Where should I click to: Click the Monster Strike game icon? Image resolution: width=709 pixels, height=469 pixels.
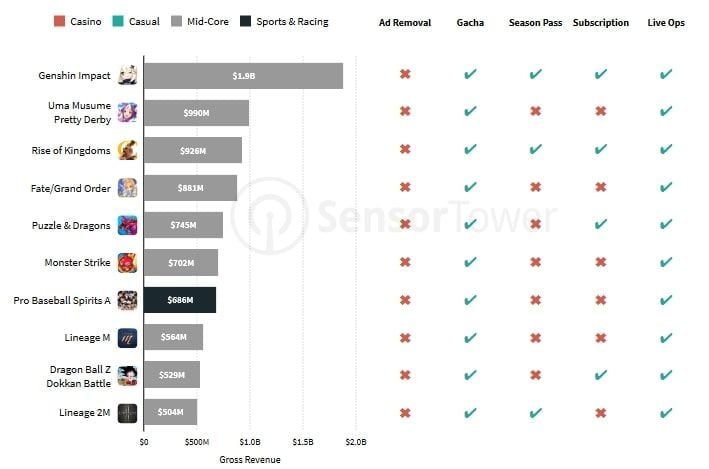click(x=128, y=263)
